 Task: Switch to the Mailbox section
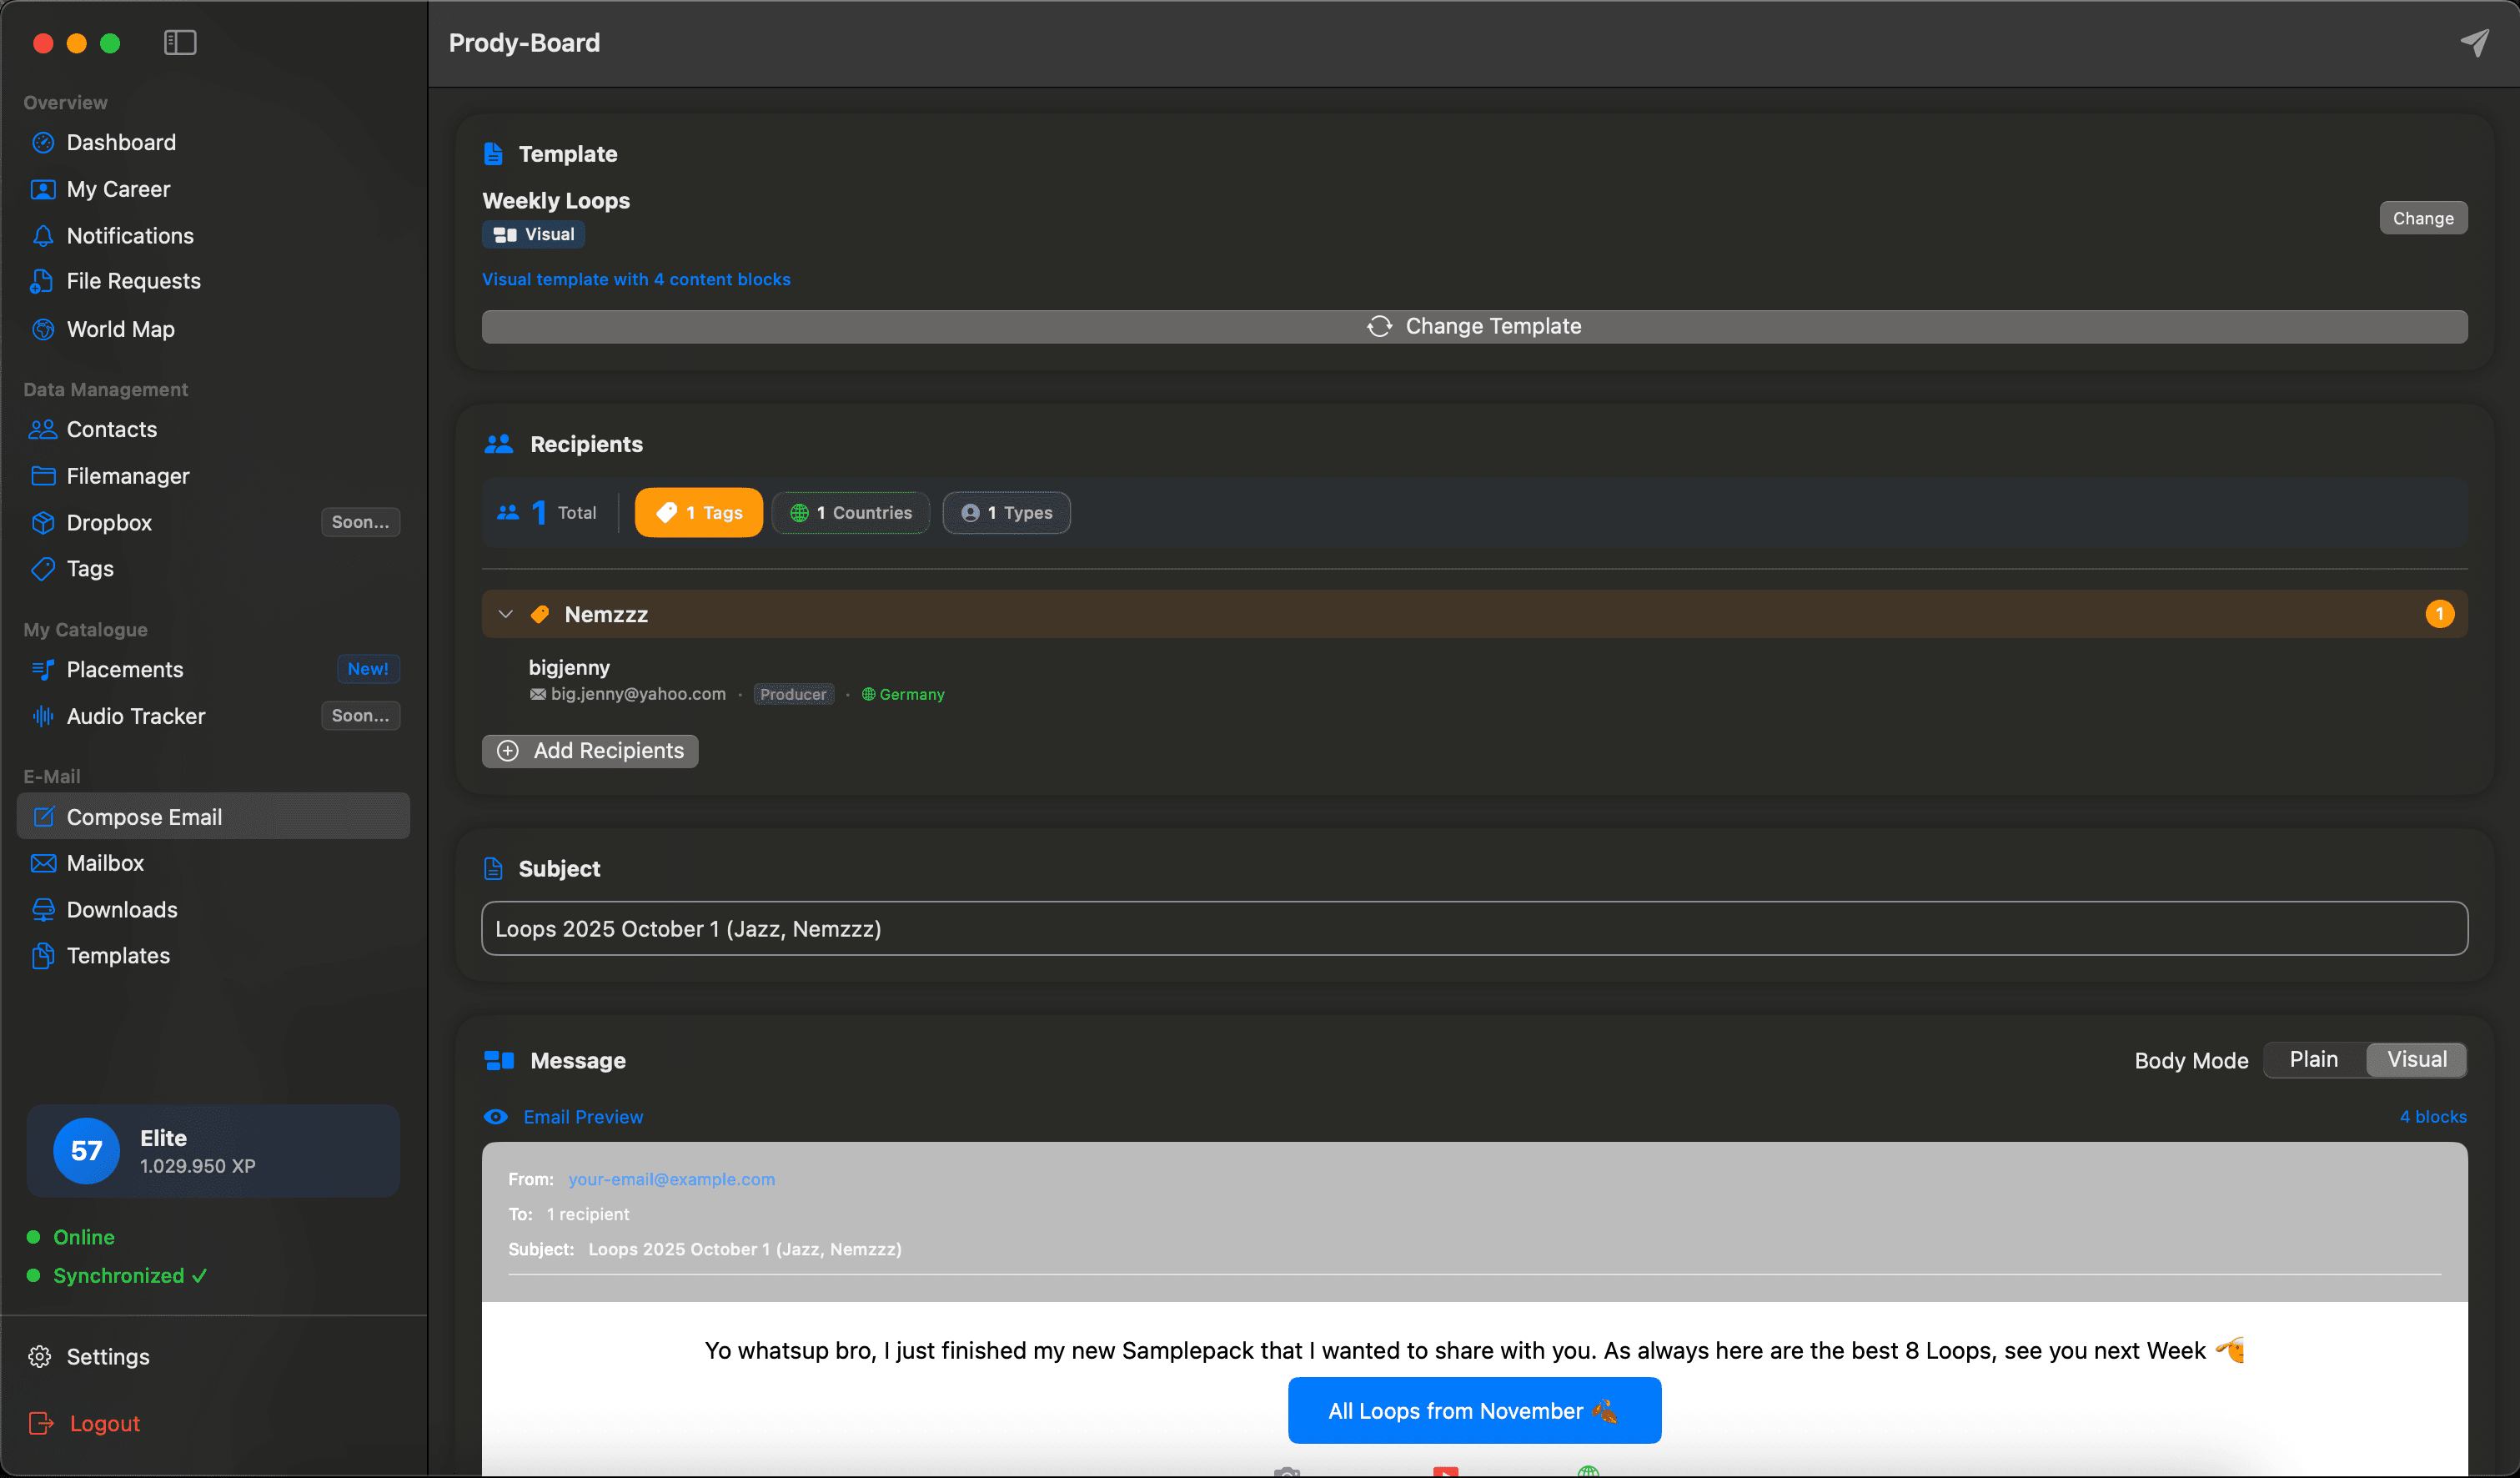[x=105, y=863]
